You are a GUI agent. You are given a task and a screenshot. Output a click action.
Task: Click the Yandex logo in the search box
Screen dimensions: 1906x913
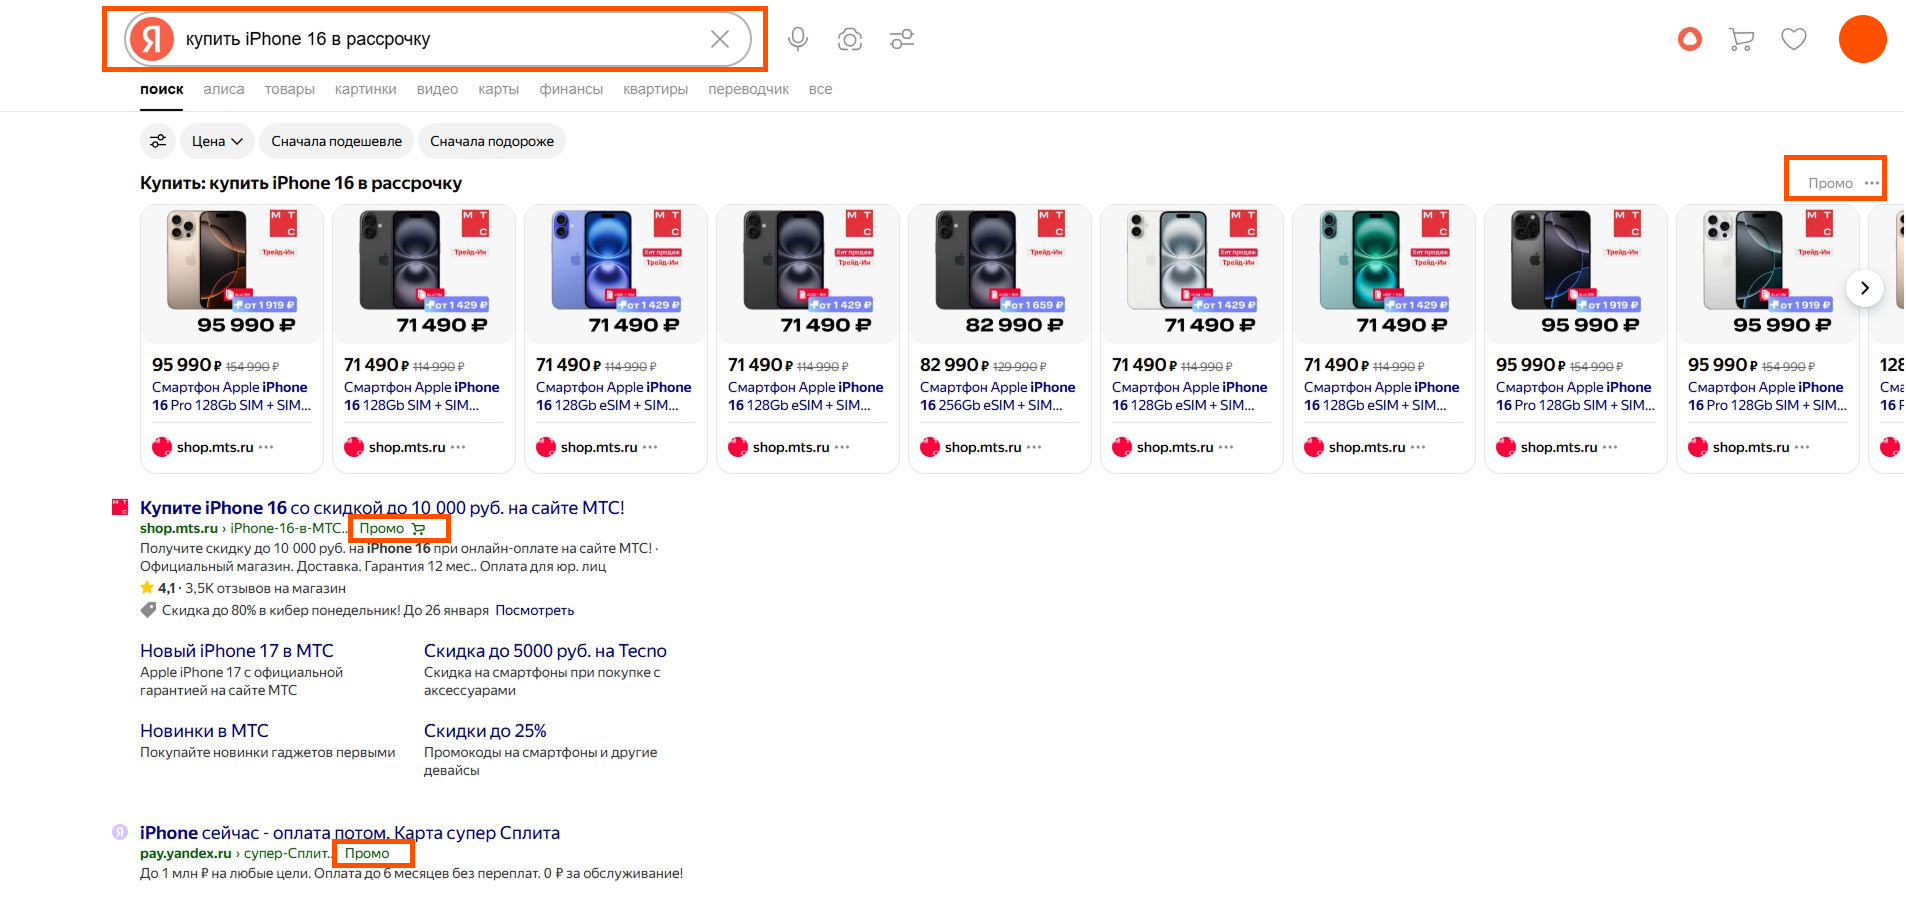coord(151,39)
